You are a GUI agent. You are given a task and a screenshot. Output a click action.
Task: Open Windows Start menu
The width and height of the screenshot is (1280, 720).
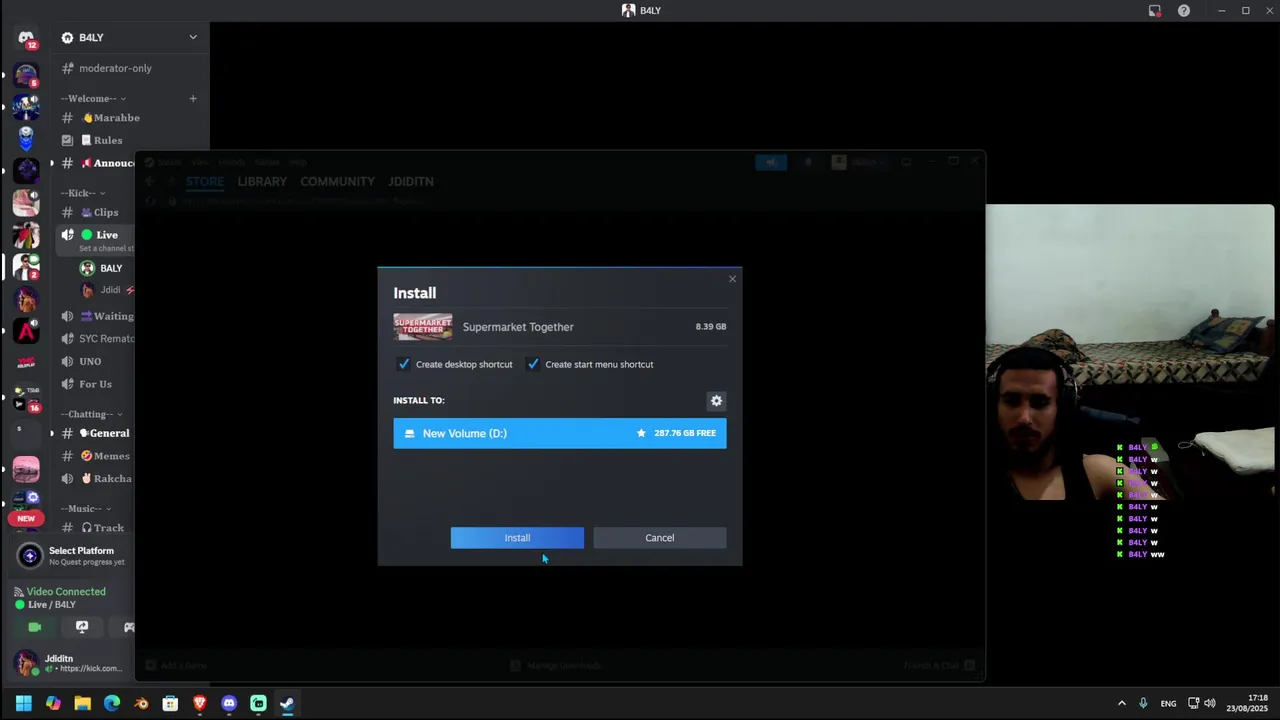coord(24,703)
